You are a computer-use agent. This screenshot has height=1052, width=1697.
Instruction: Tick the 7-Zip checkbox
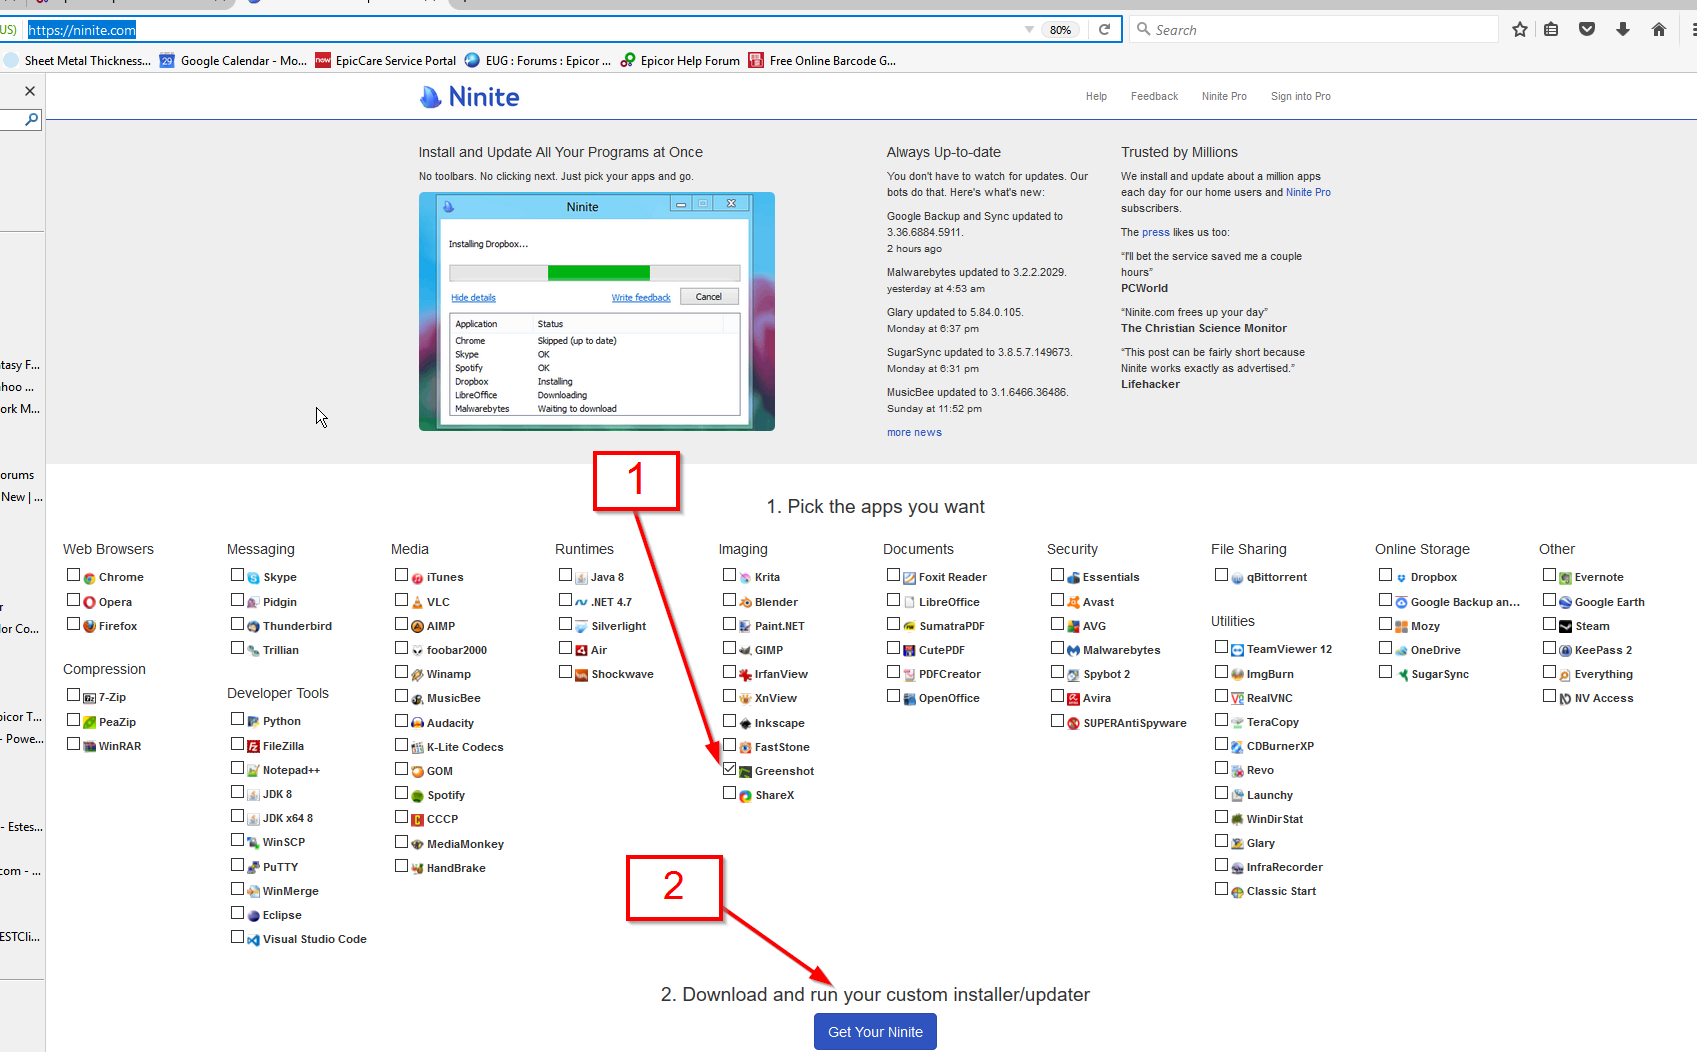pos(74,695)
